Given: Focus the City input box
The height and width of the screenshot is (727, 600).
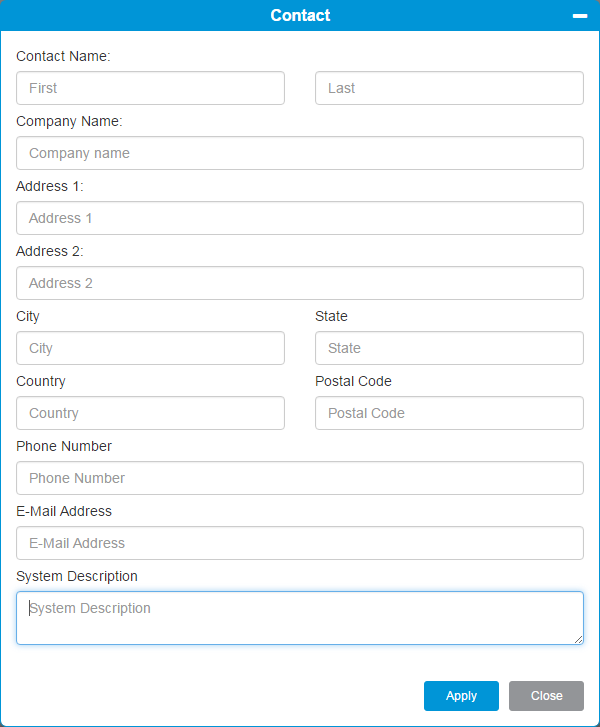Looking at the screenshot, I should tap(150, 348).
